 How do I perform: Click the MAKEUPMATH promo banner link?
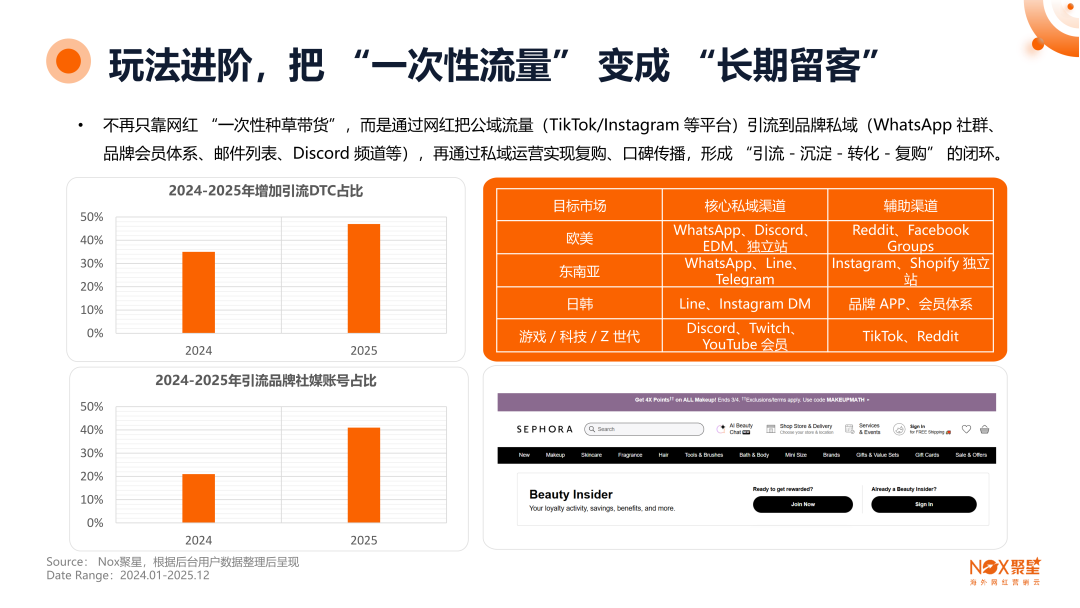click(844, 398)
